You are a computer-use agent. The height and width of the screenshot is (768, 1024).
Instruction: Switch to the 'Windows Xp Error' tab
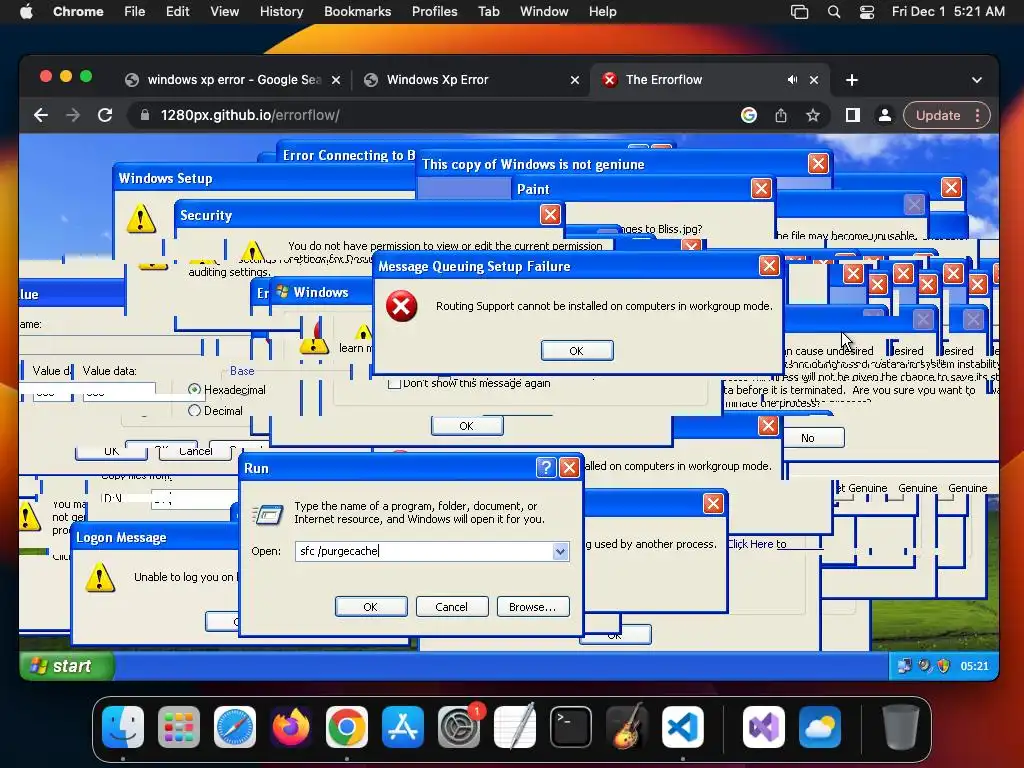coord(470,80)
